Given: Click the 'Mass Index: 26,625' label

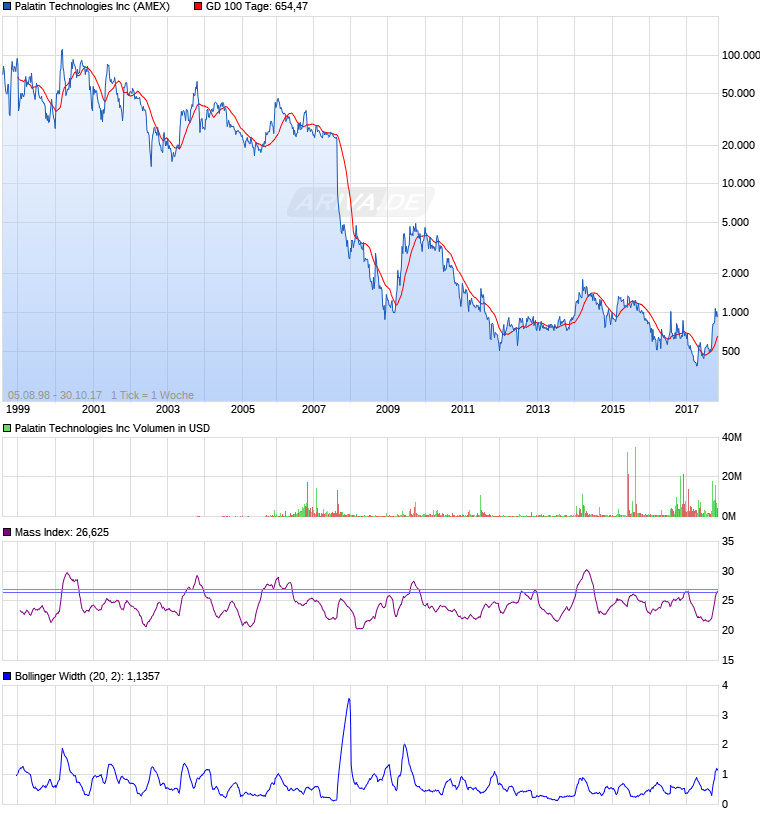Looking at the screenshot, I should [x=62, y=532].
